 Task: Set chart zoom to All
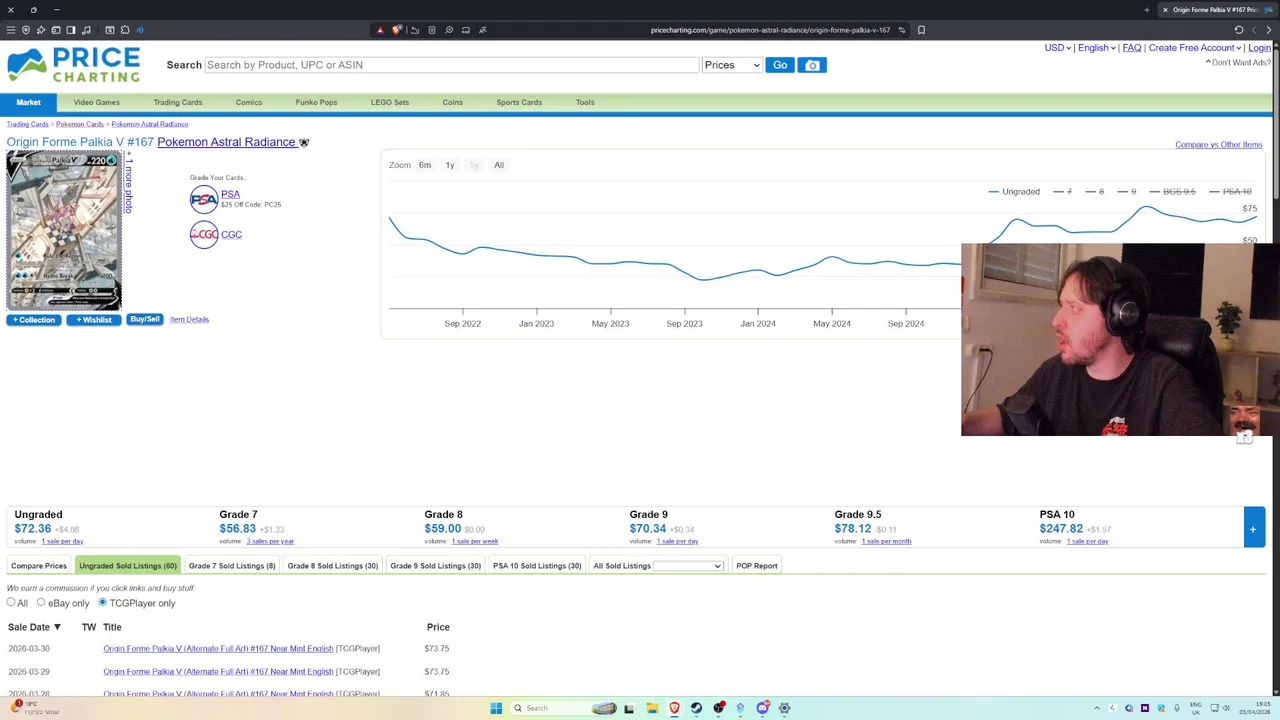pyautogui.click(x=499, y=165)
